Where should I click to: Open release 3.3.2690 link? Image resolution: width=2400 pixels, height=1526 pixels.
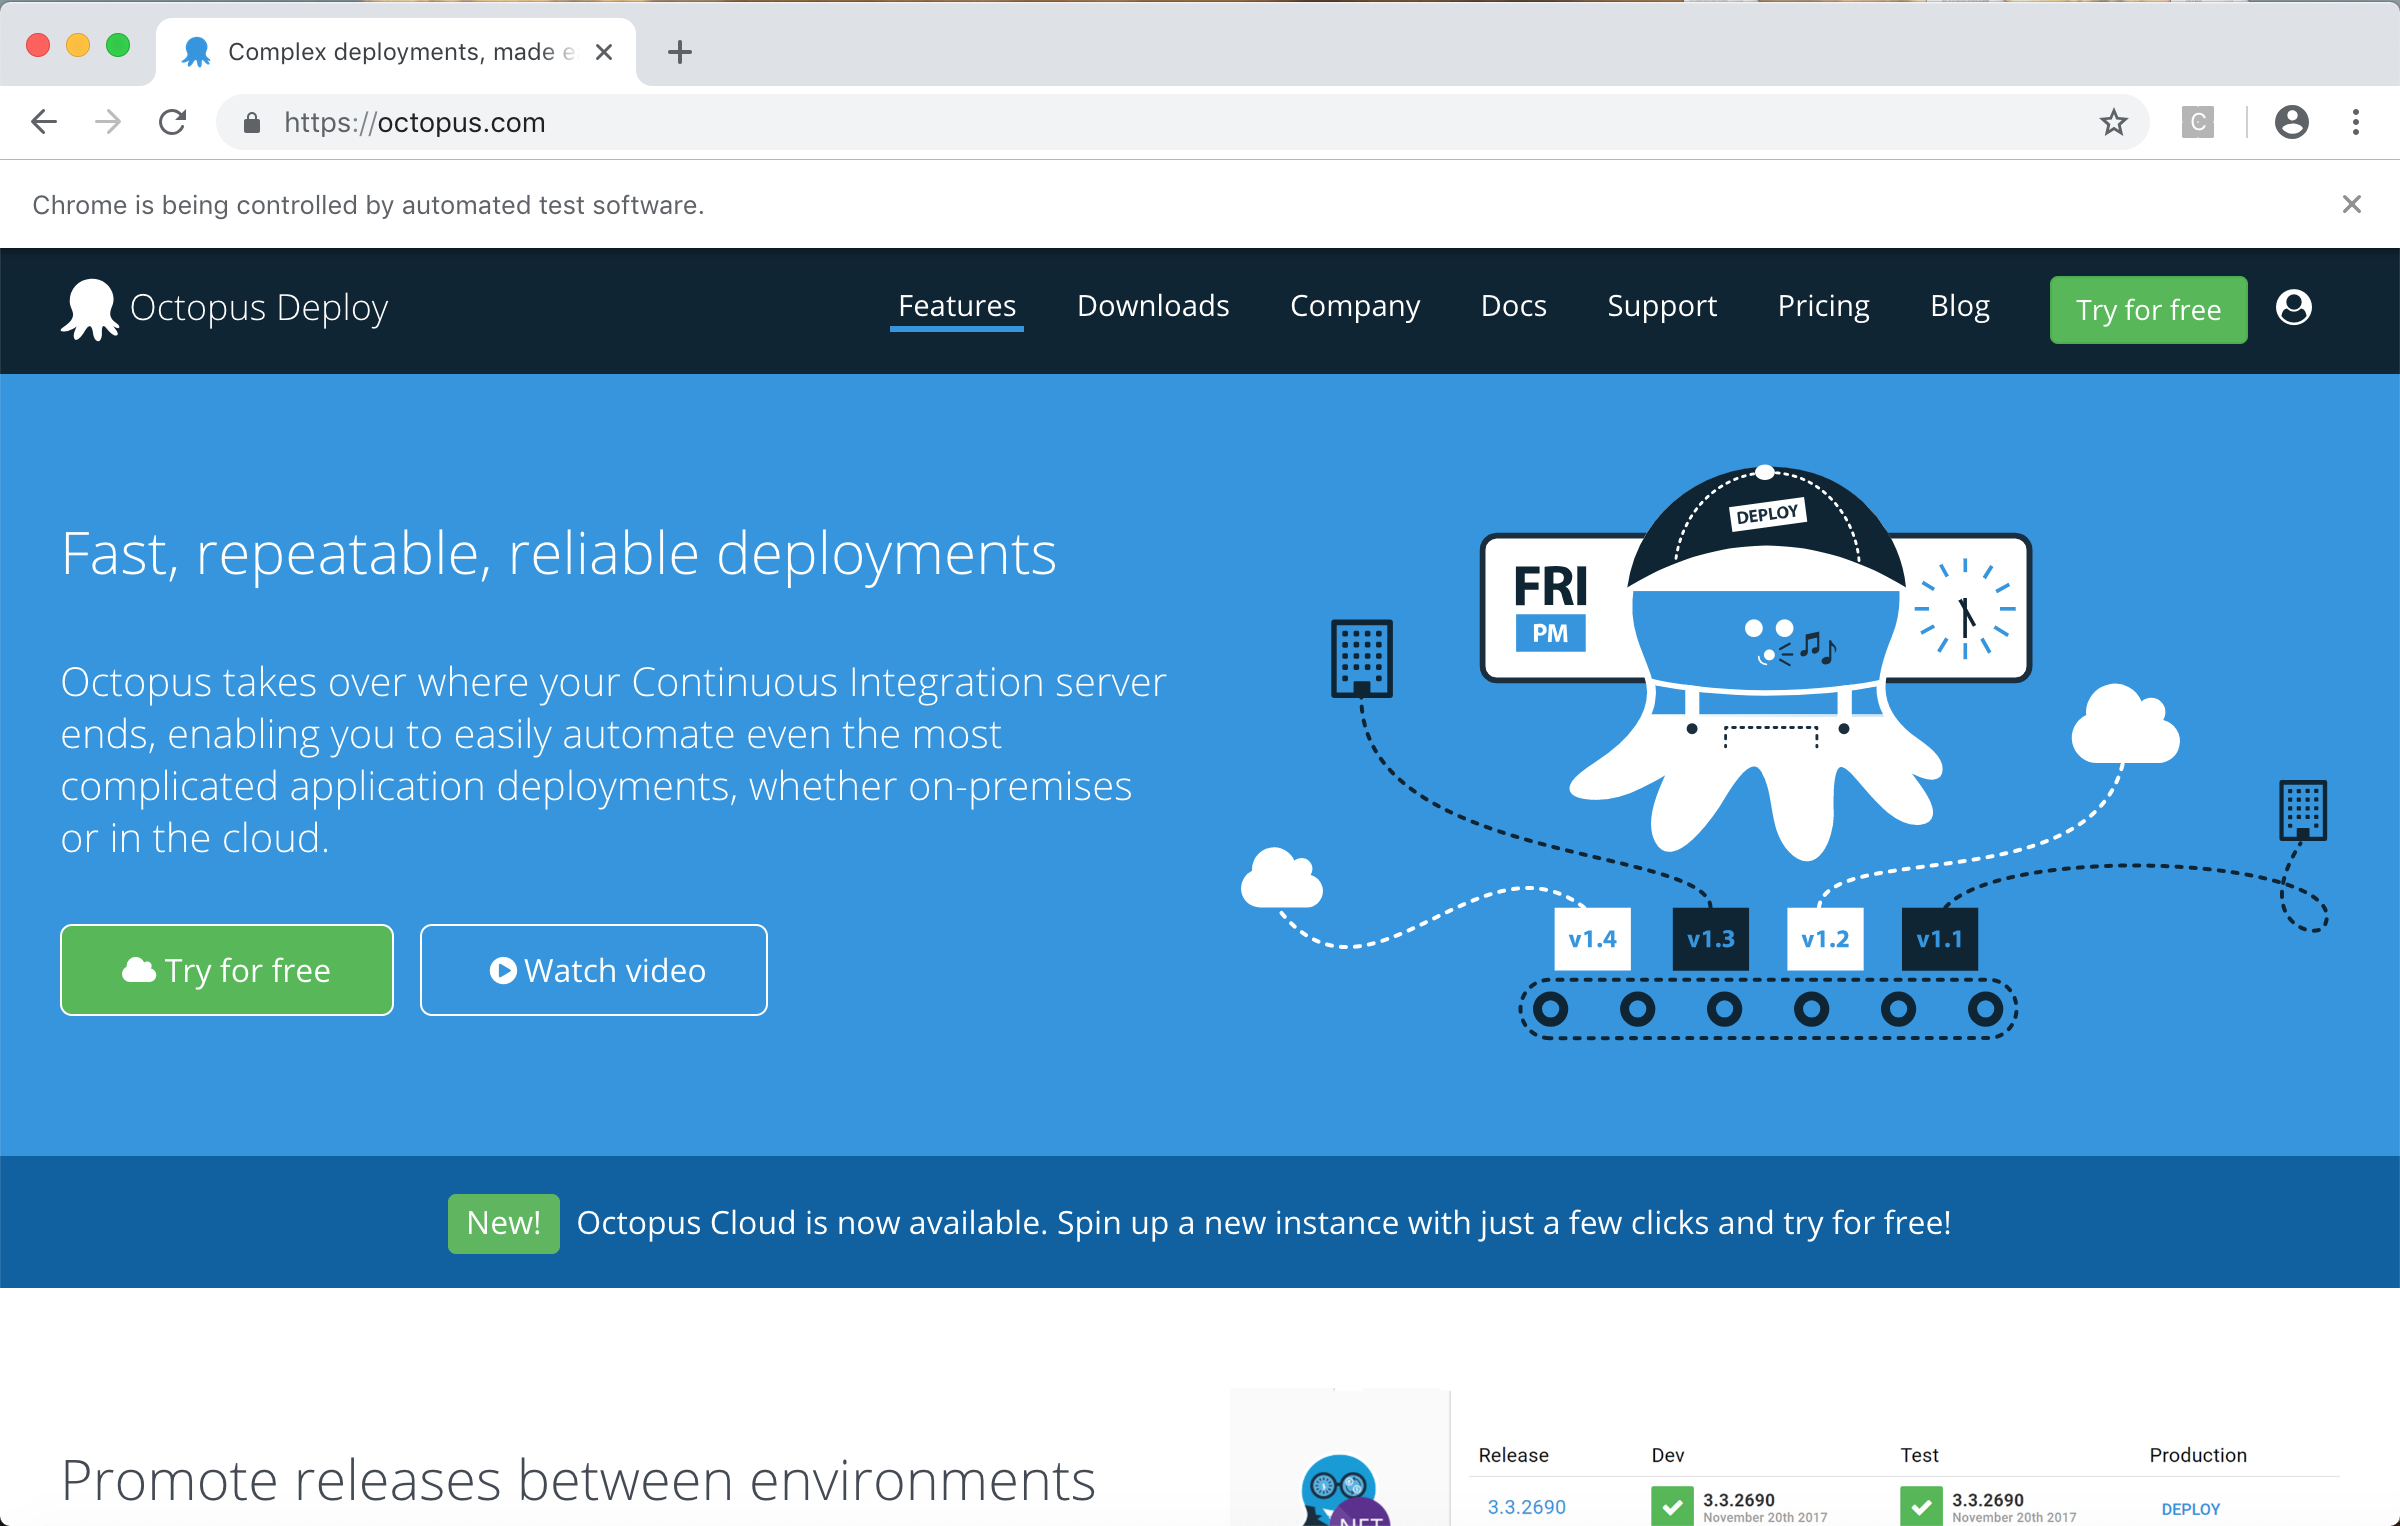[1526, 1506]
